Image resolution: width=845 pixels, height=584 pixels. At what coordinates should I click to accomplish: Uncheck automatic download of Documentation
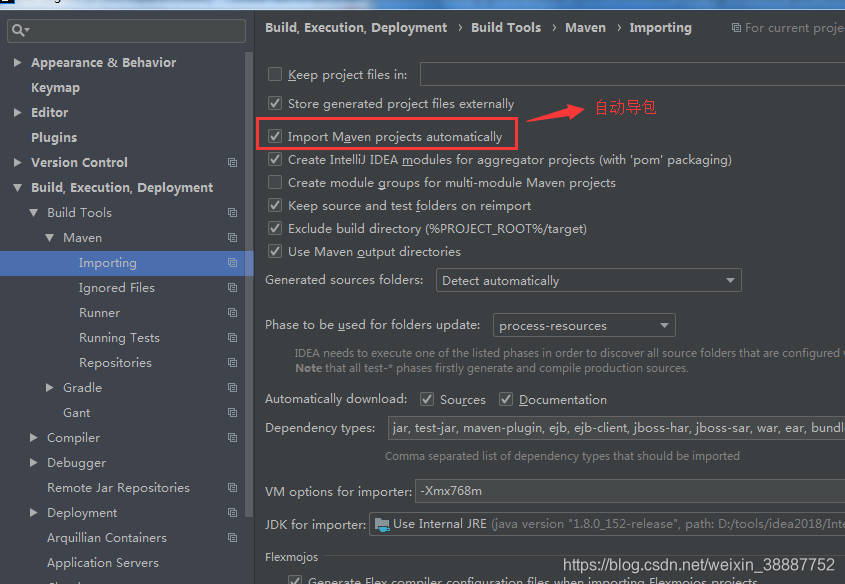505,399
